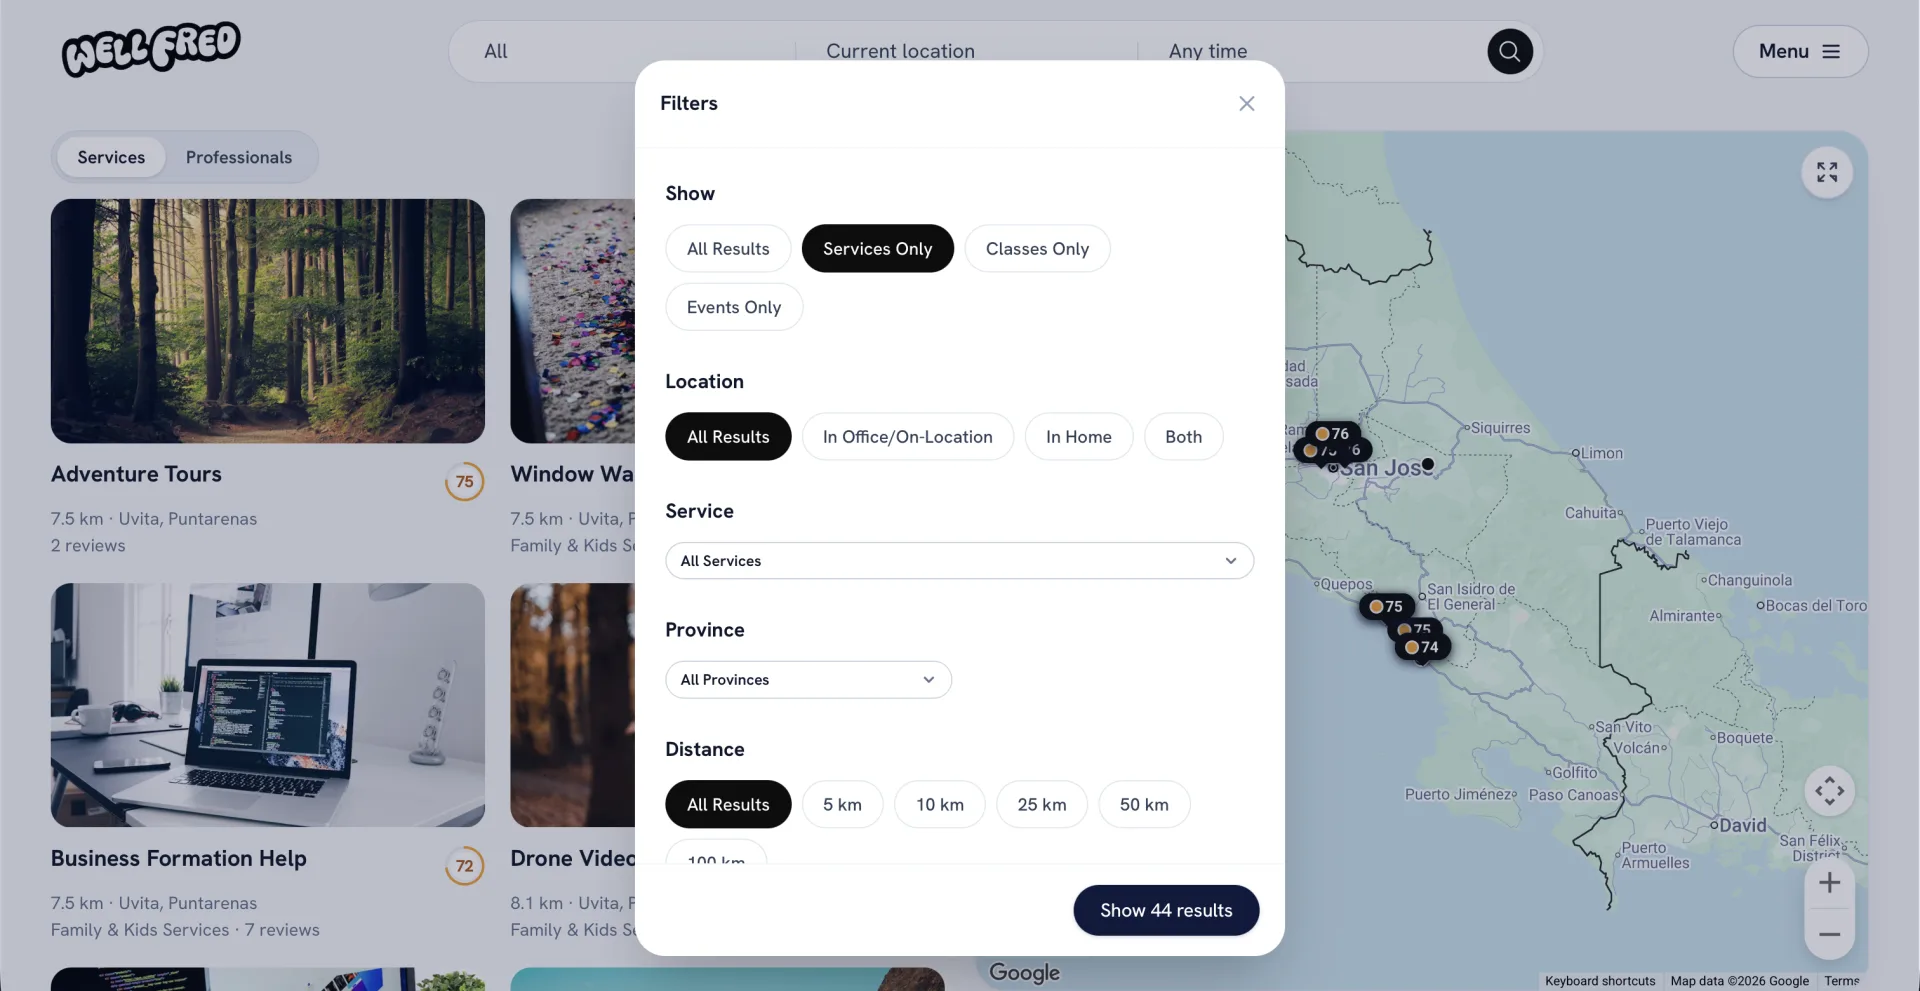Switch to the Professionals tab

click(239, 158)
